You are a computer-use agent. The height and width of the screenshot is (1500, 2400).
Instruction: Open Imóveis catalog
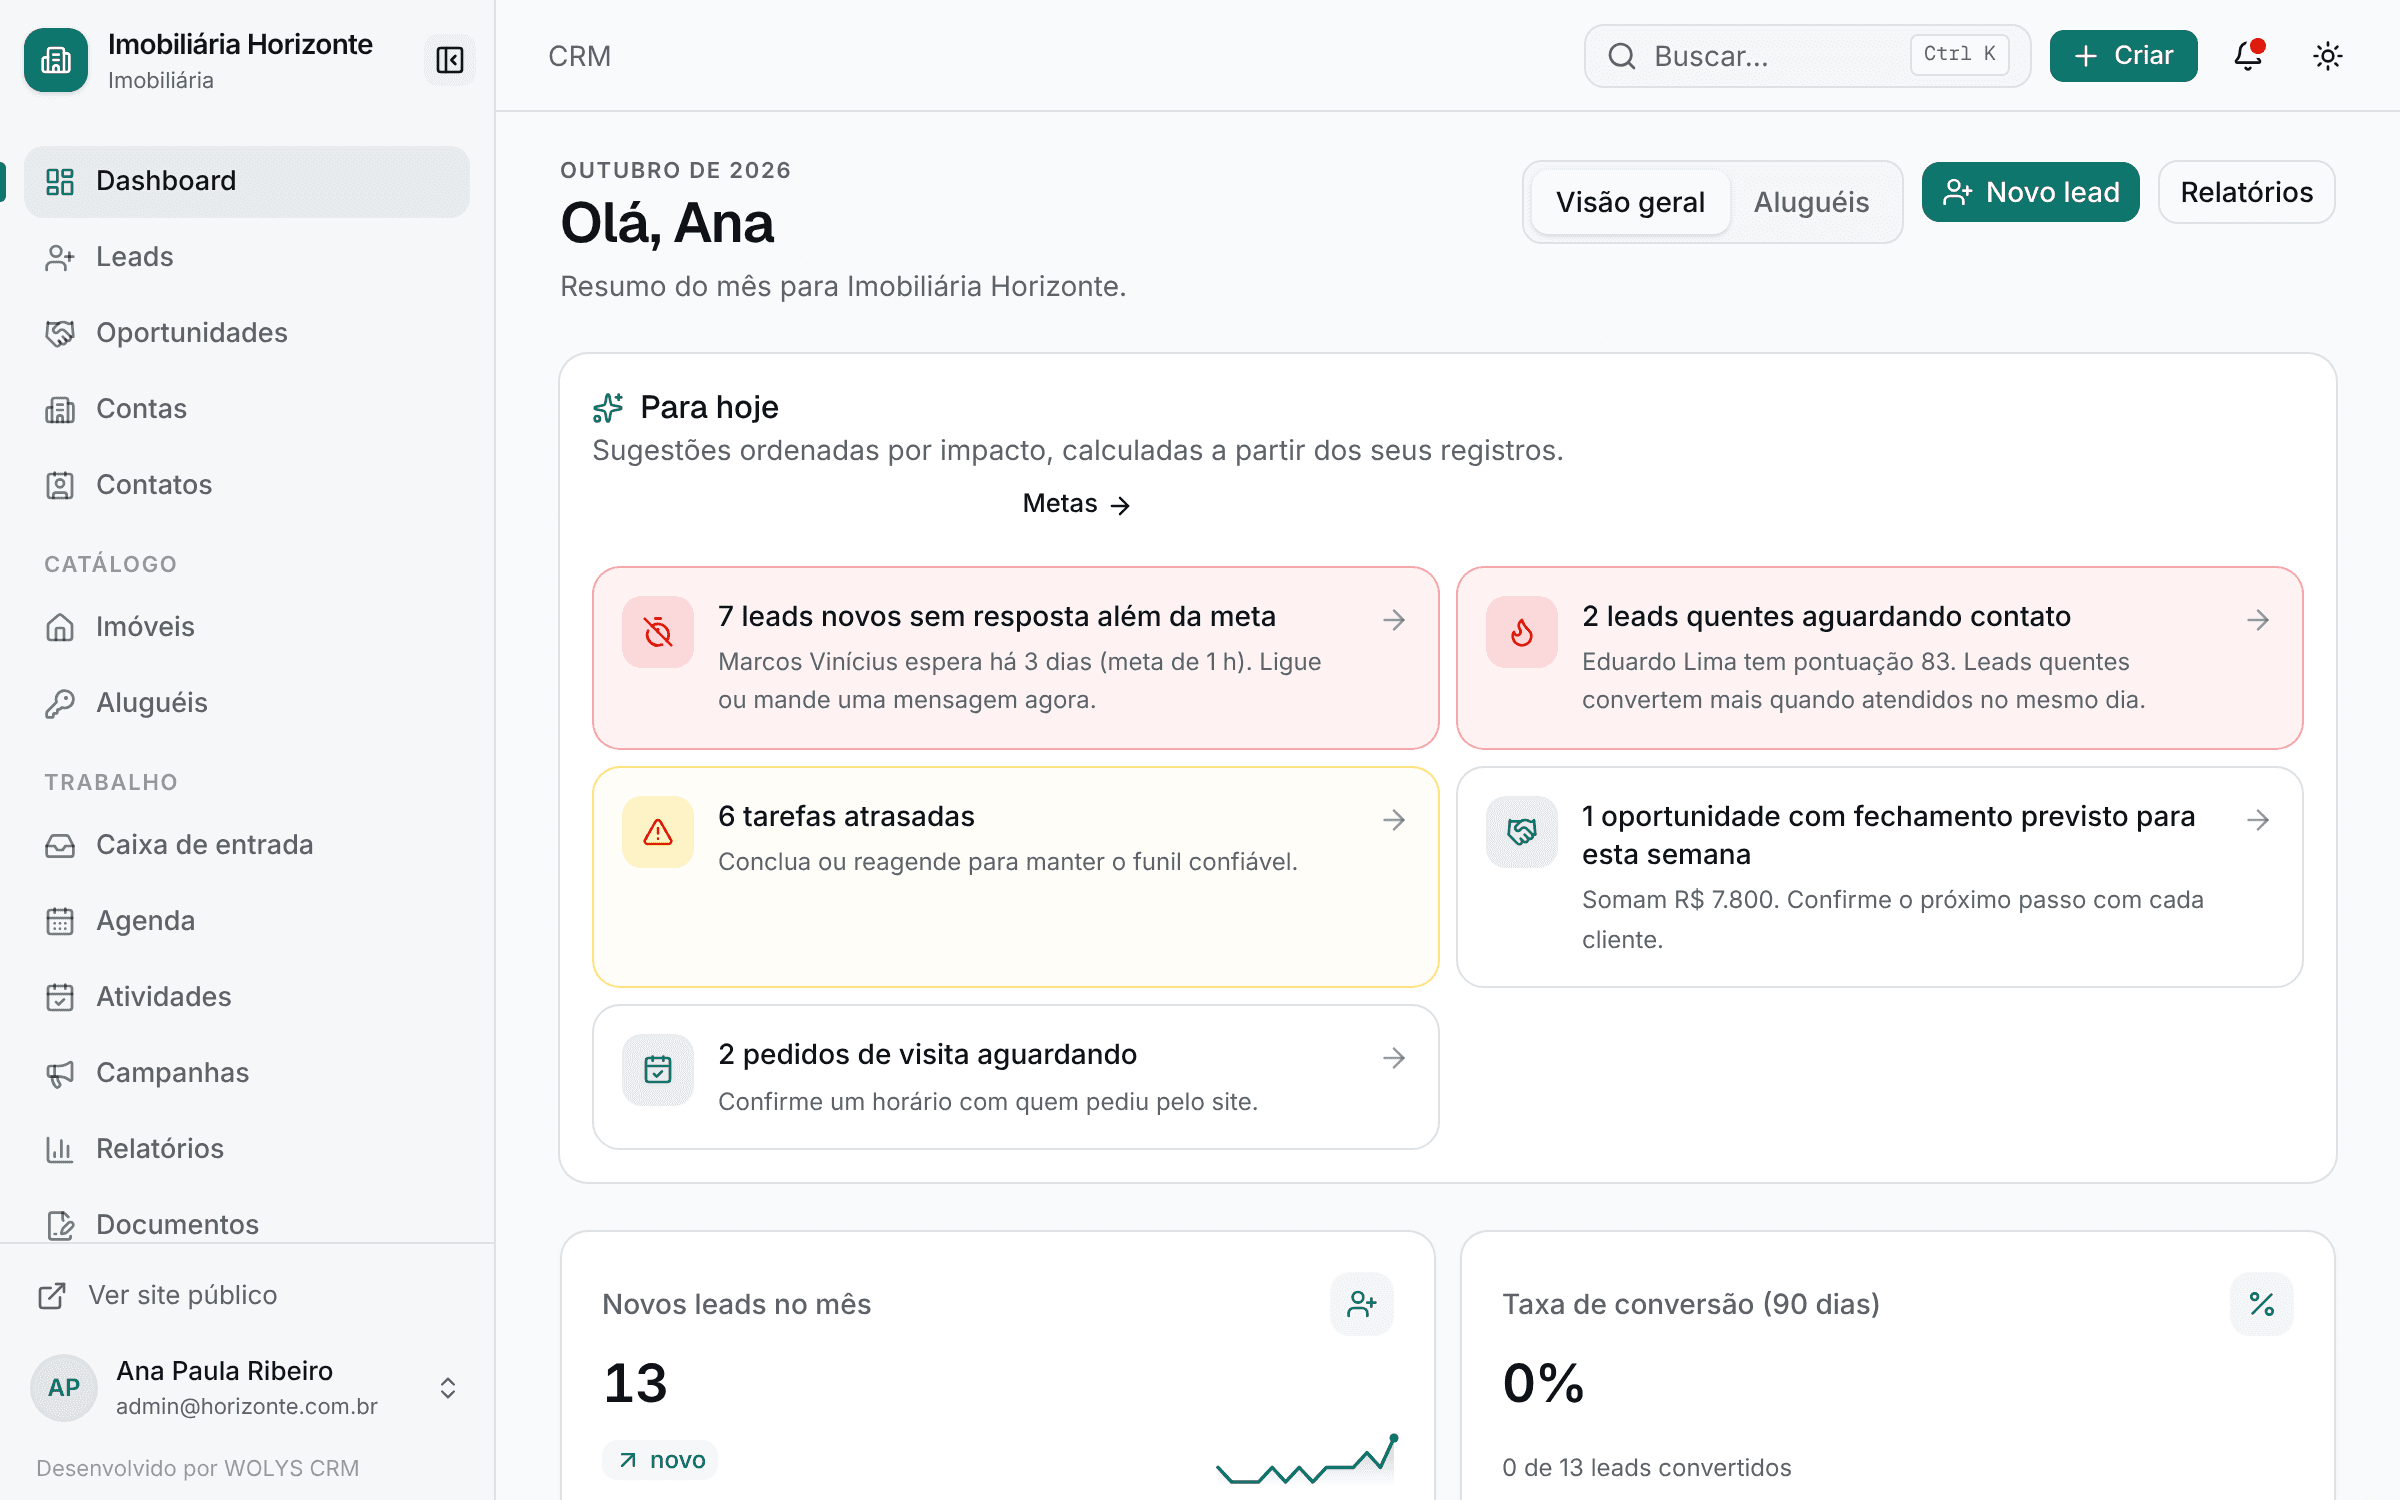[x=246, y=627]
